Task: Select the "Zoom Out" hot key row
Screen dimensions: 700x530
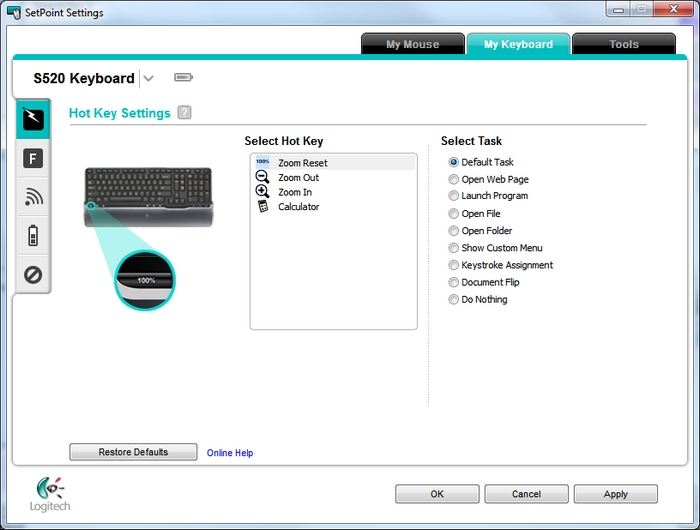Action: (334, 177)
